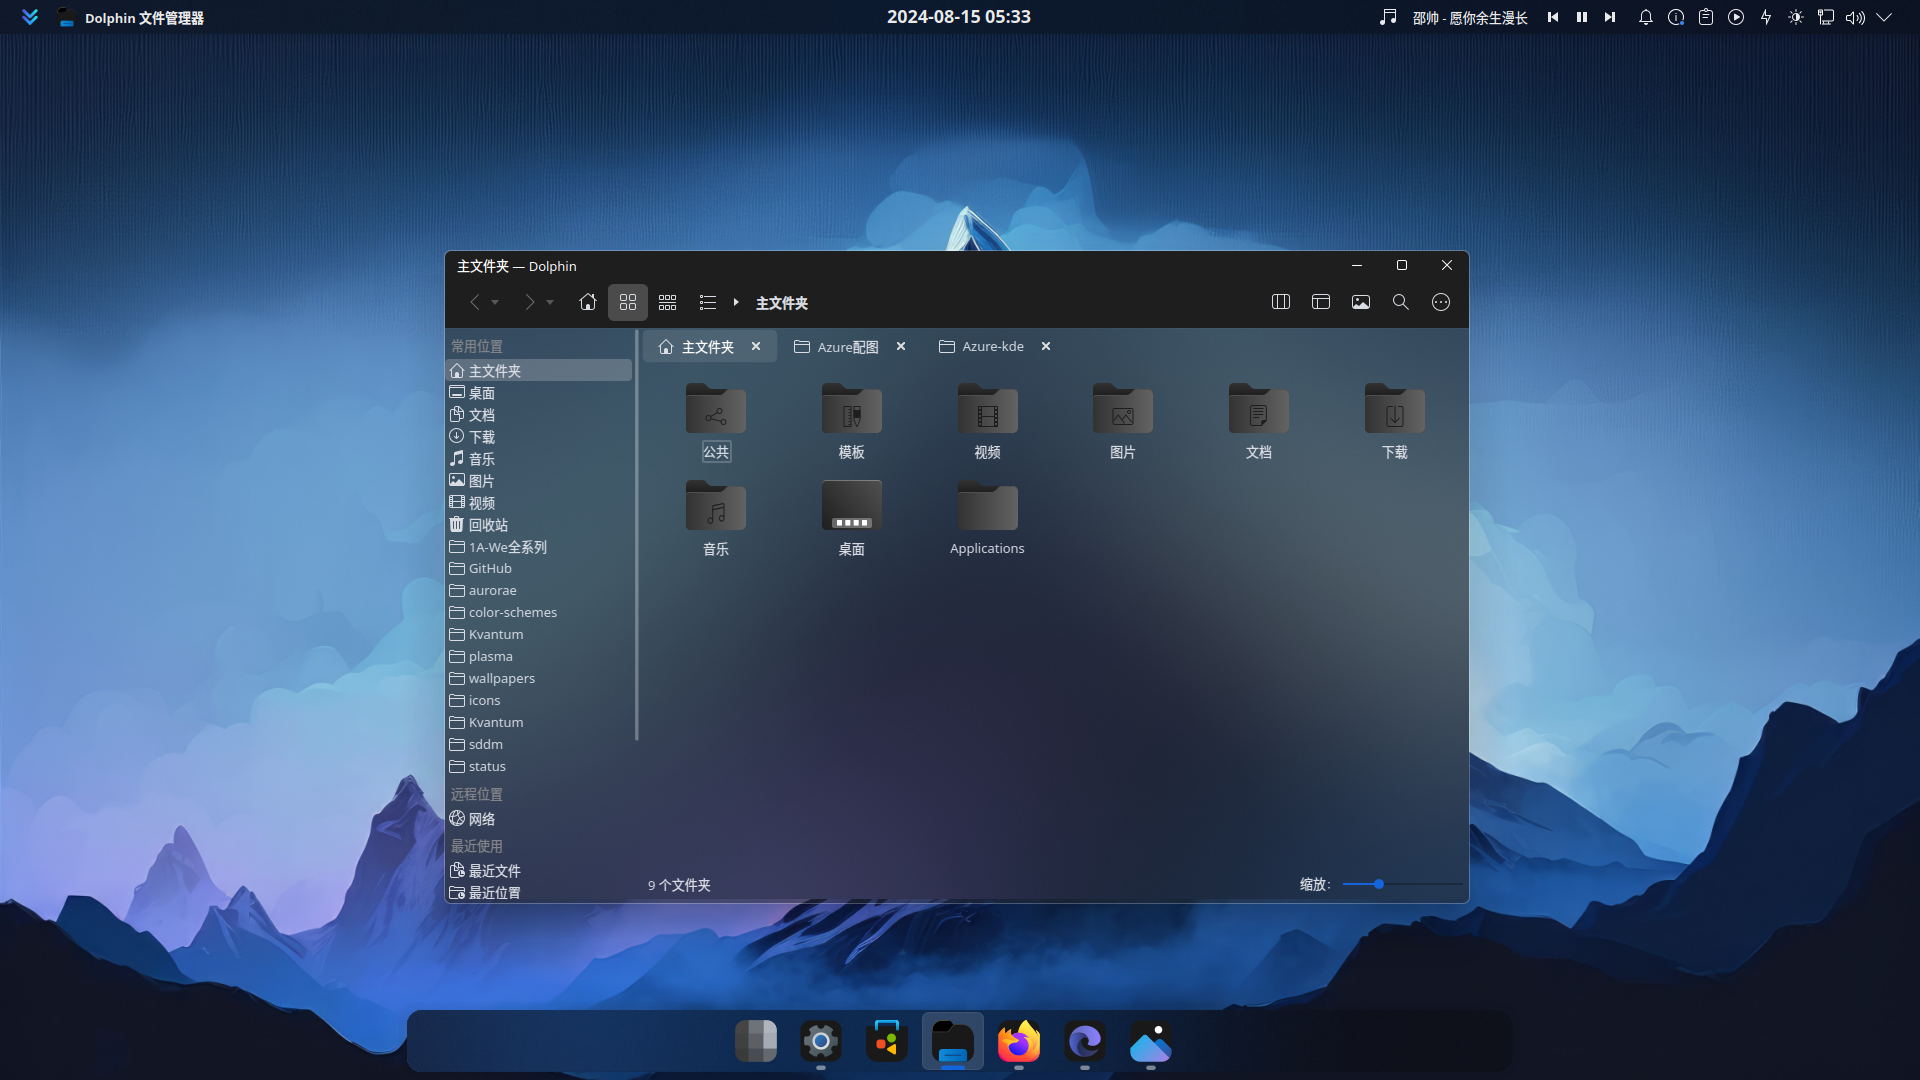Select the Applications folder
The image size is (1920, 1080).
coord(988,518)
